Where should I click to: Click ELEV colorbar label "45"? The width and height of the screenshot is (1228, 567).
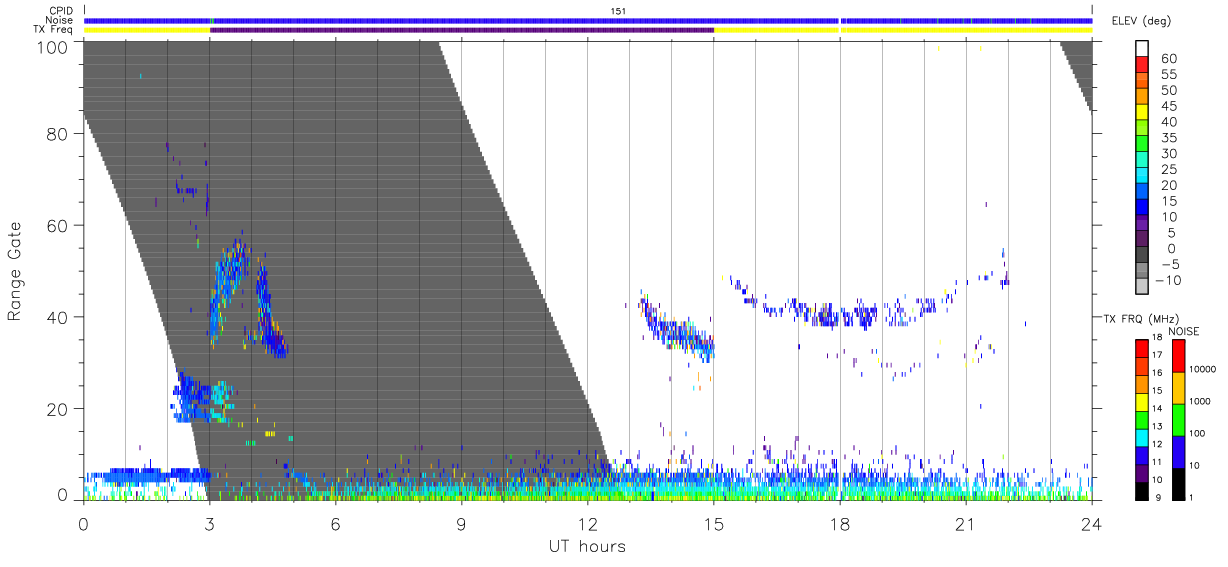(1168, 106)
